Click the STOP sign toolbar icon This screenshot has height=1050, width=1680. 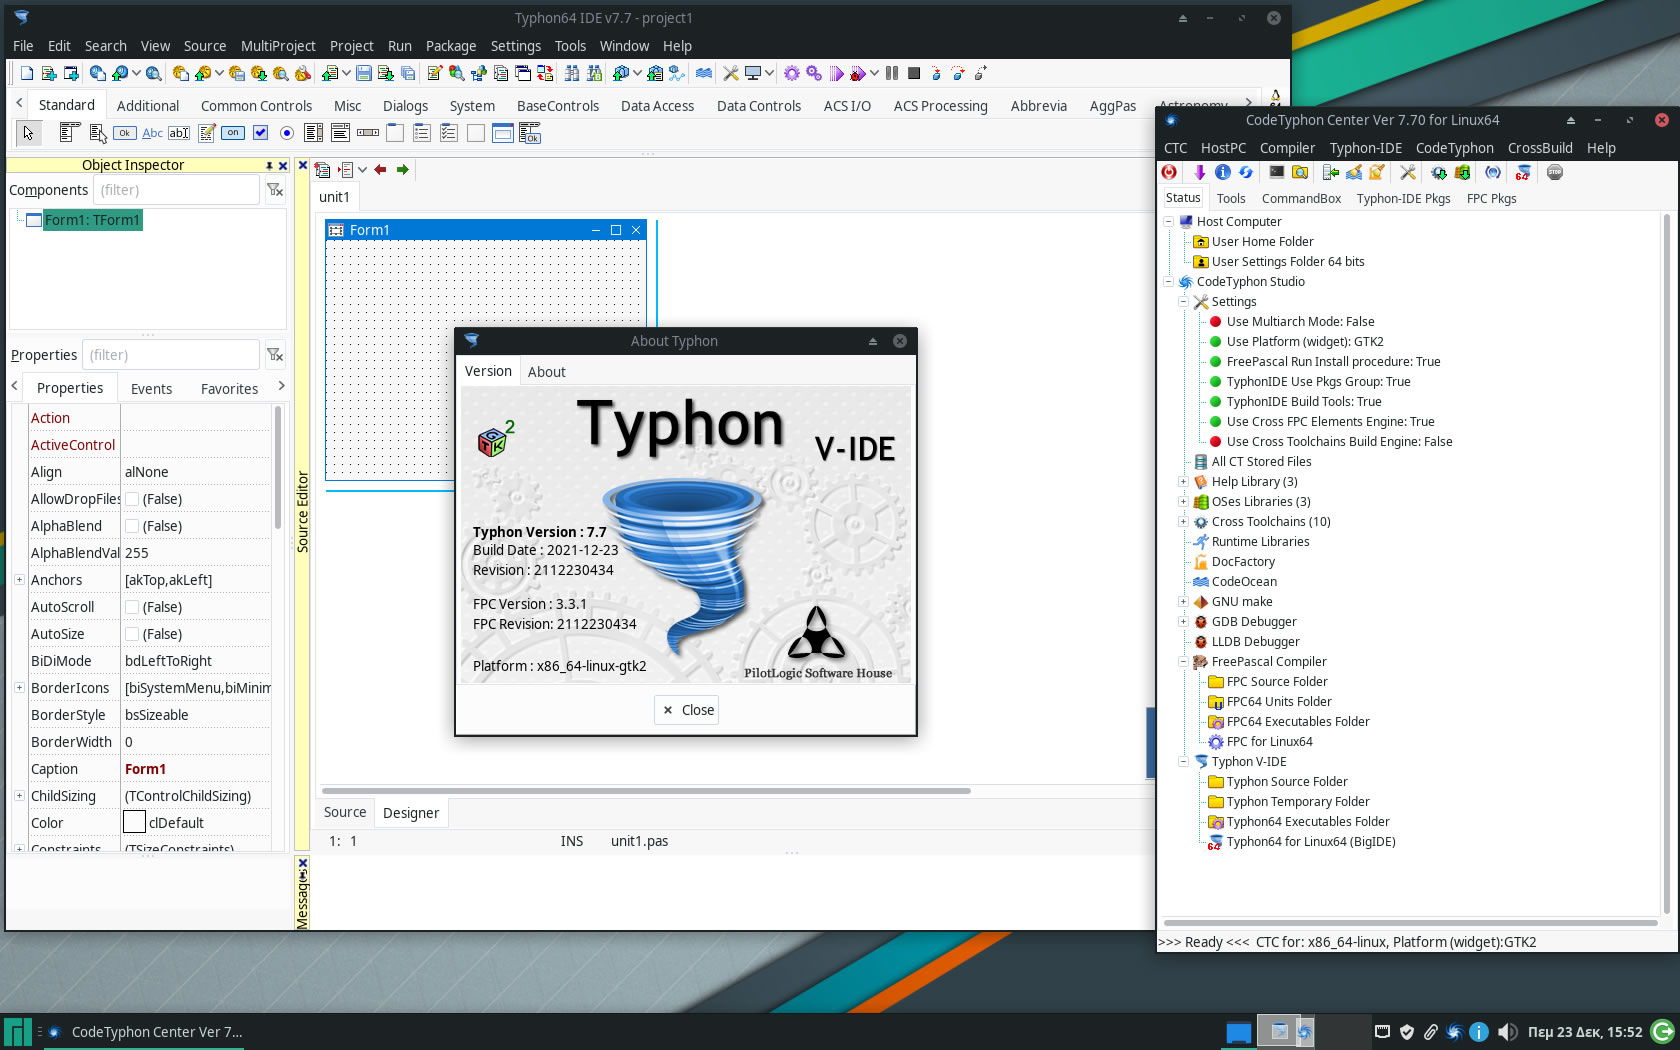point(1554,173)
